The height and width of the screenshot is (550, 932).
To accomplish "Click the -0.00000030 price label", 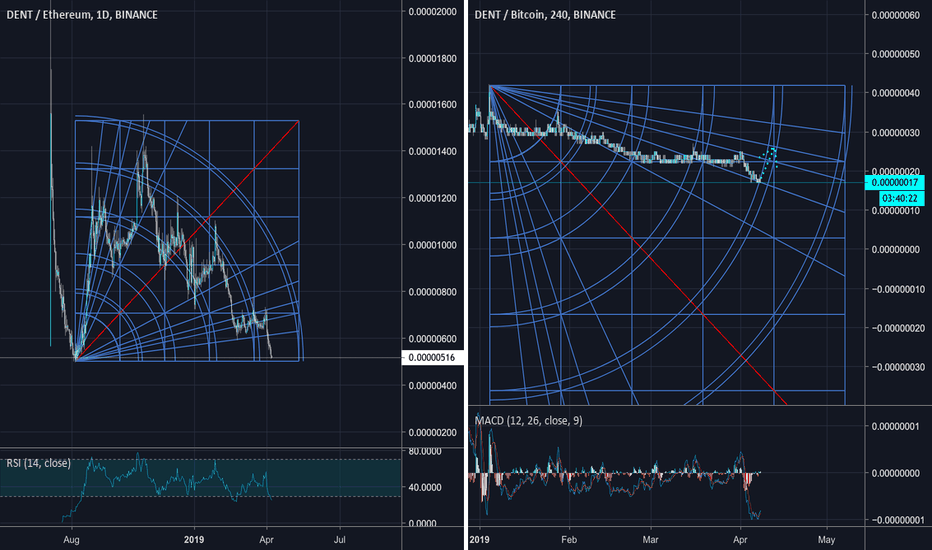I will click(898, 367).
